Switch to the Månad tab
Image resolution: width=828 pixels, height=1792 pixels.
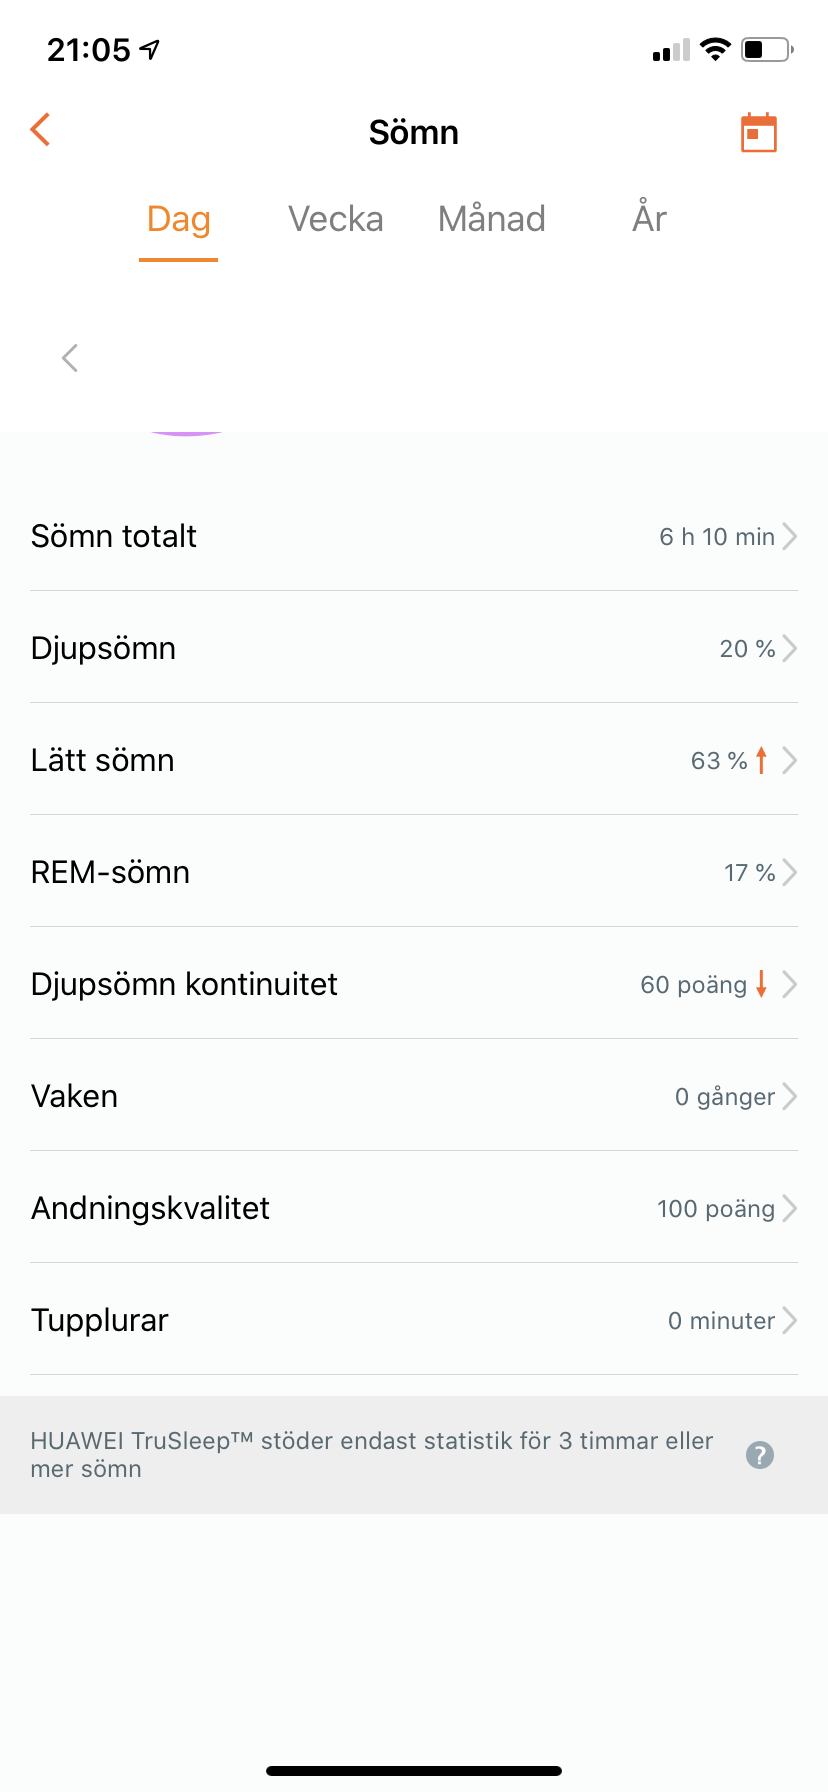click(x=491, y=219)
